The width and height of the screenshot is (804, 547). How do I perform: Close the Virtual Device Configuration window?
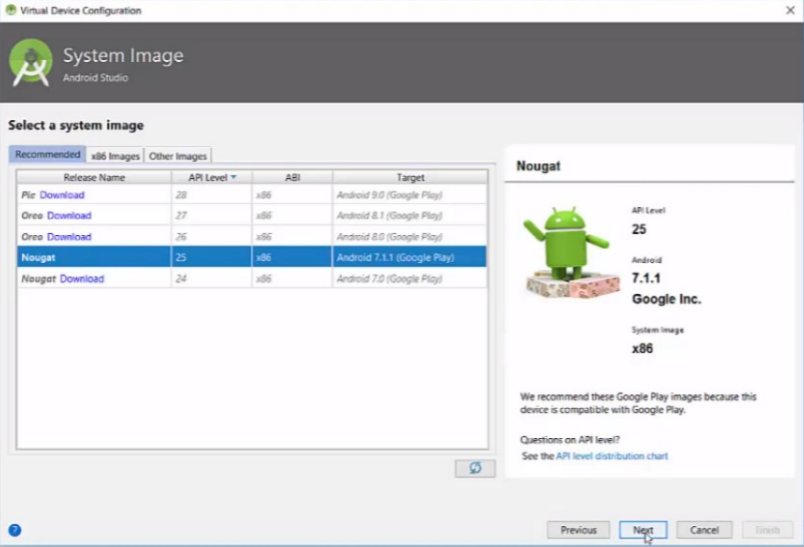click(790, 10)
